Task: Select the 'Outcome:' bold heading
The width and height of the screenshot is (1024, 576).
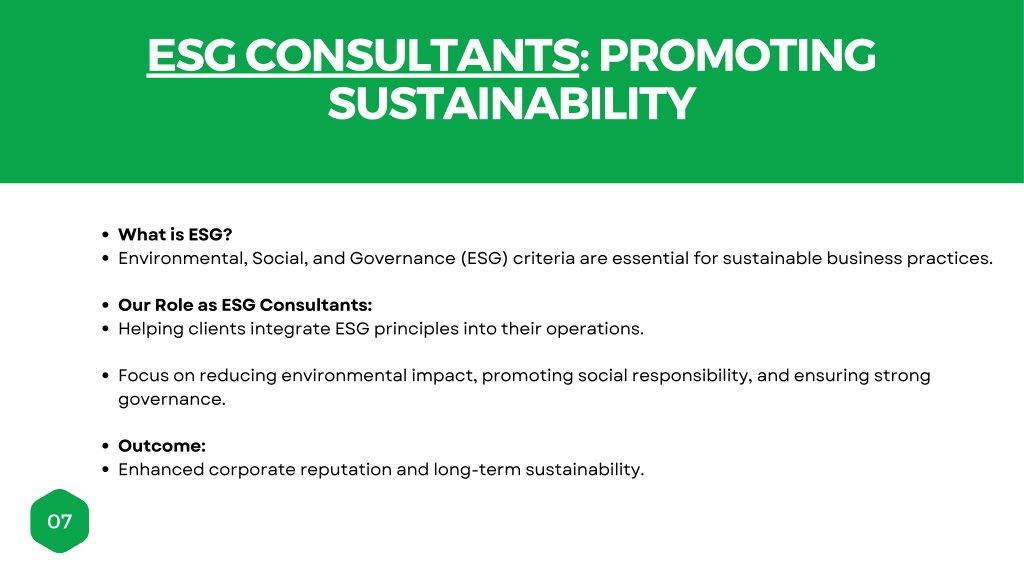Action: [x=162, y=446]
